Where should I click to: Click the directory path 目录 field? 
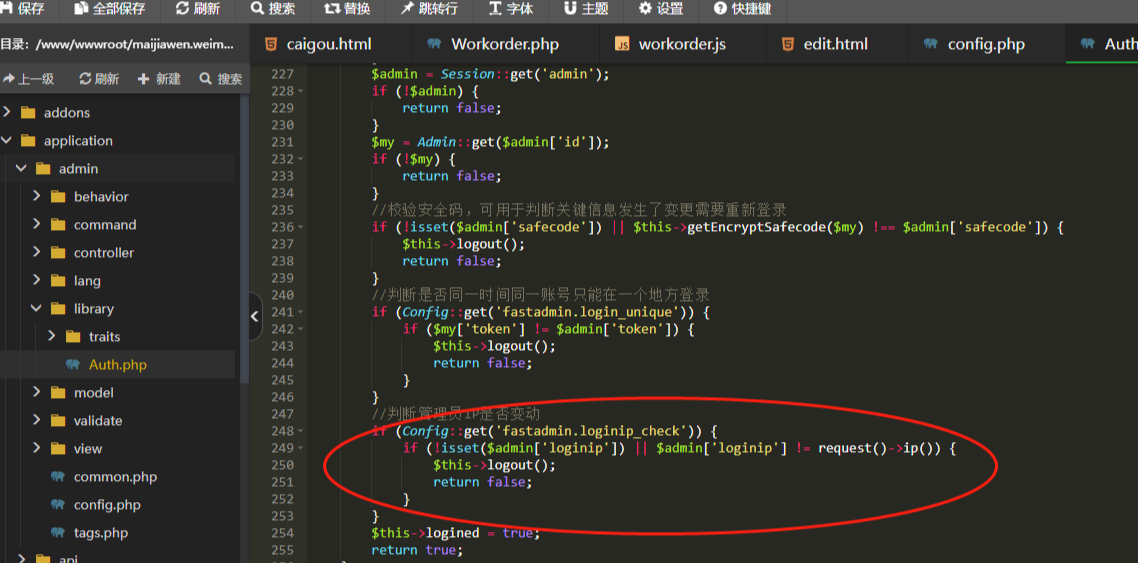118,44
